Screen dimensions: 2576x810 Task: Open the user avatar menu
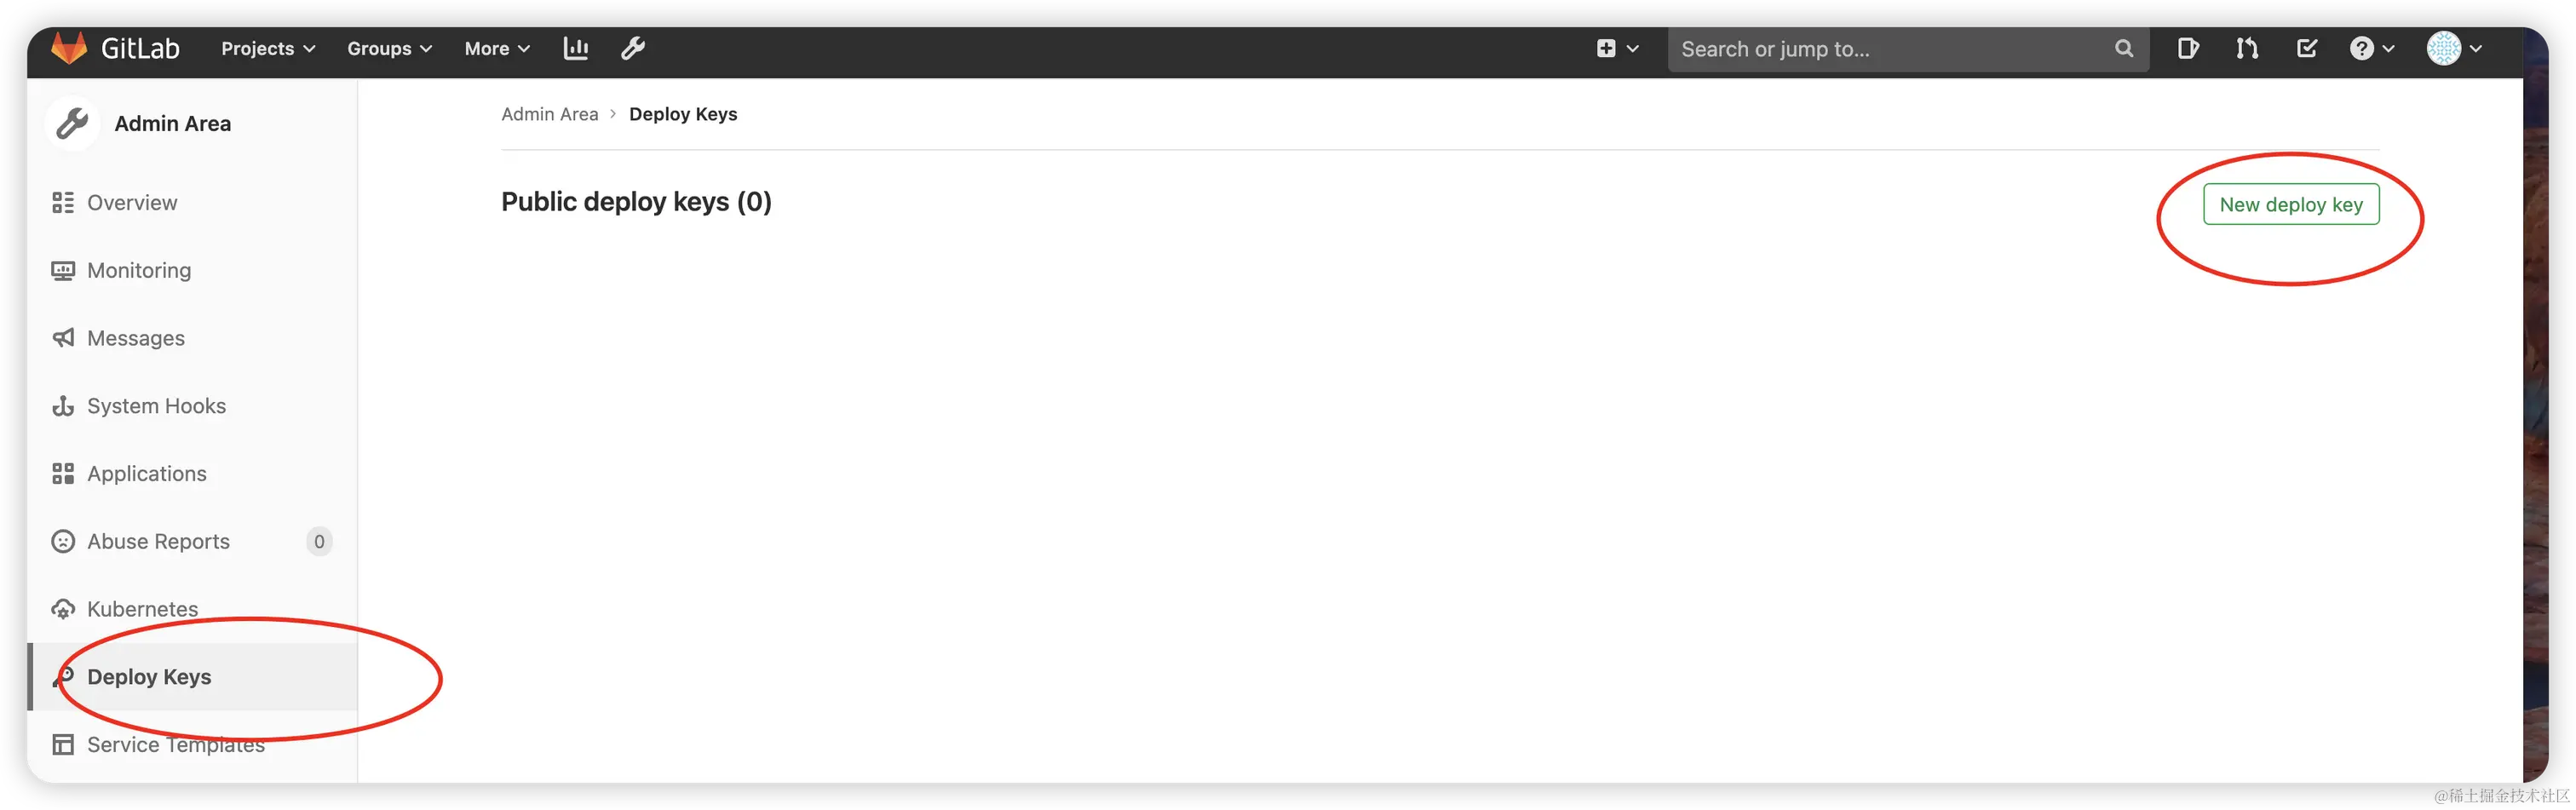[x=2455, y=48]
